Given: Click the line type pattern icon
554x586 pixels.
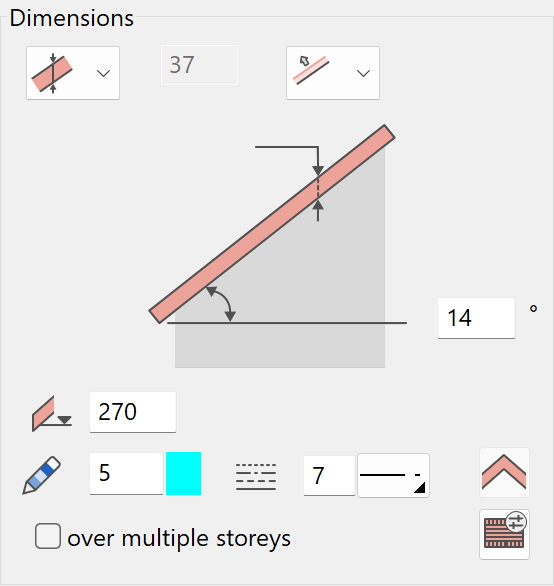Looking at the screenshot, I should 256,476.
